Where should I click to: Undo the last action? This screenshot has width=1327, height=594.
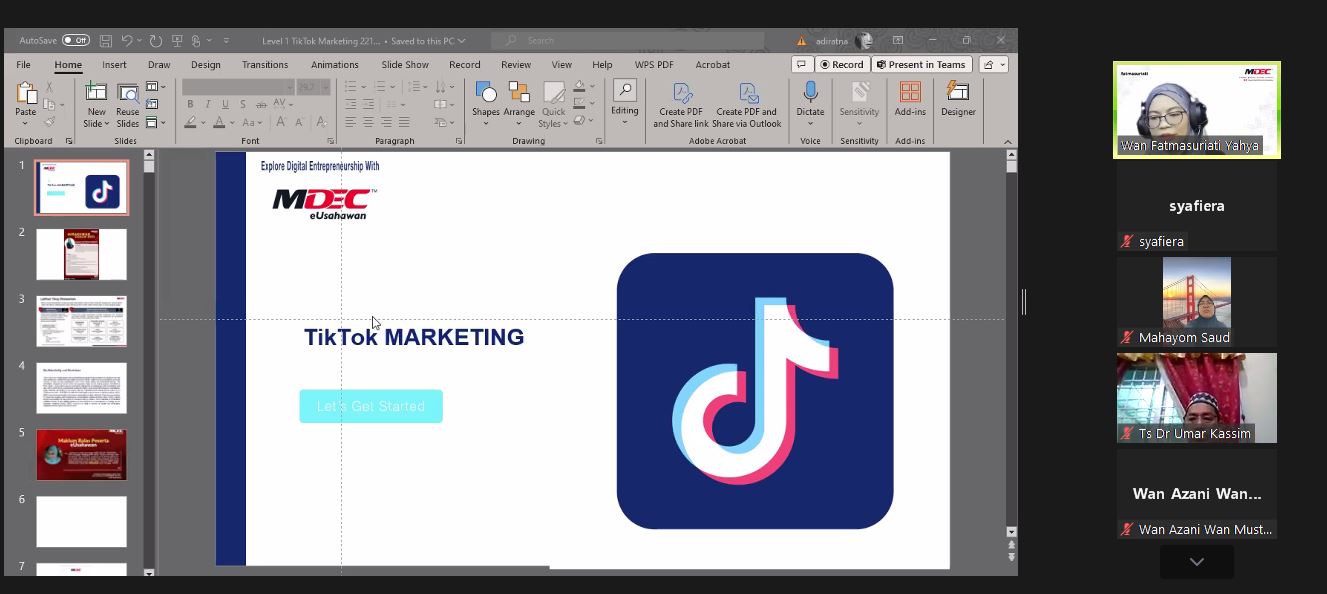pos(127,41)
